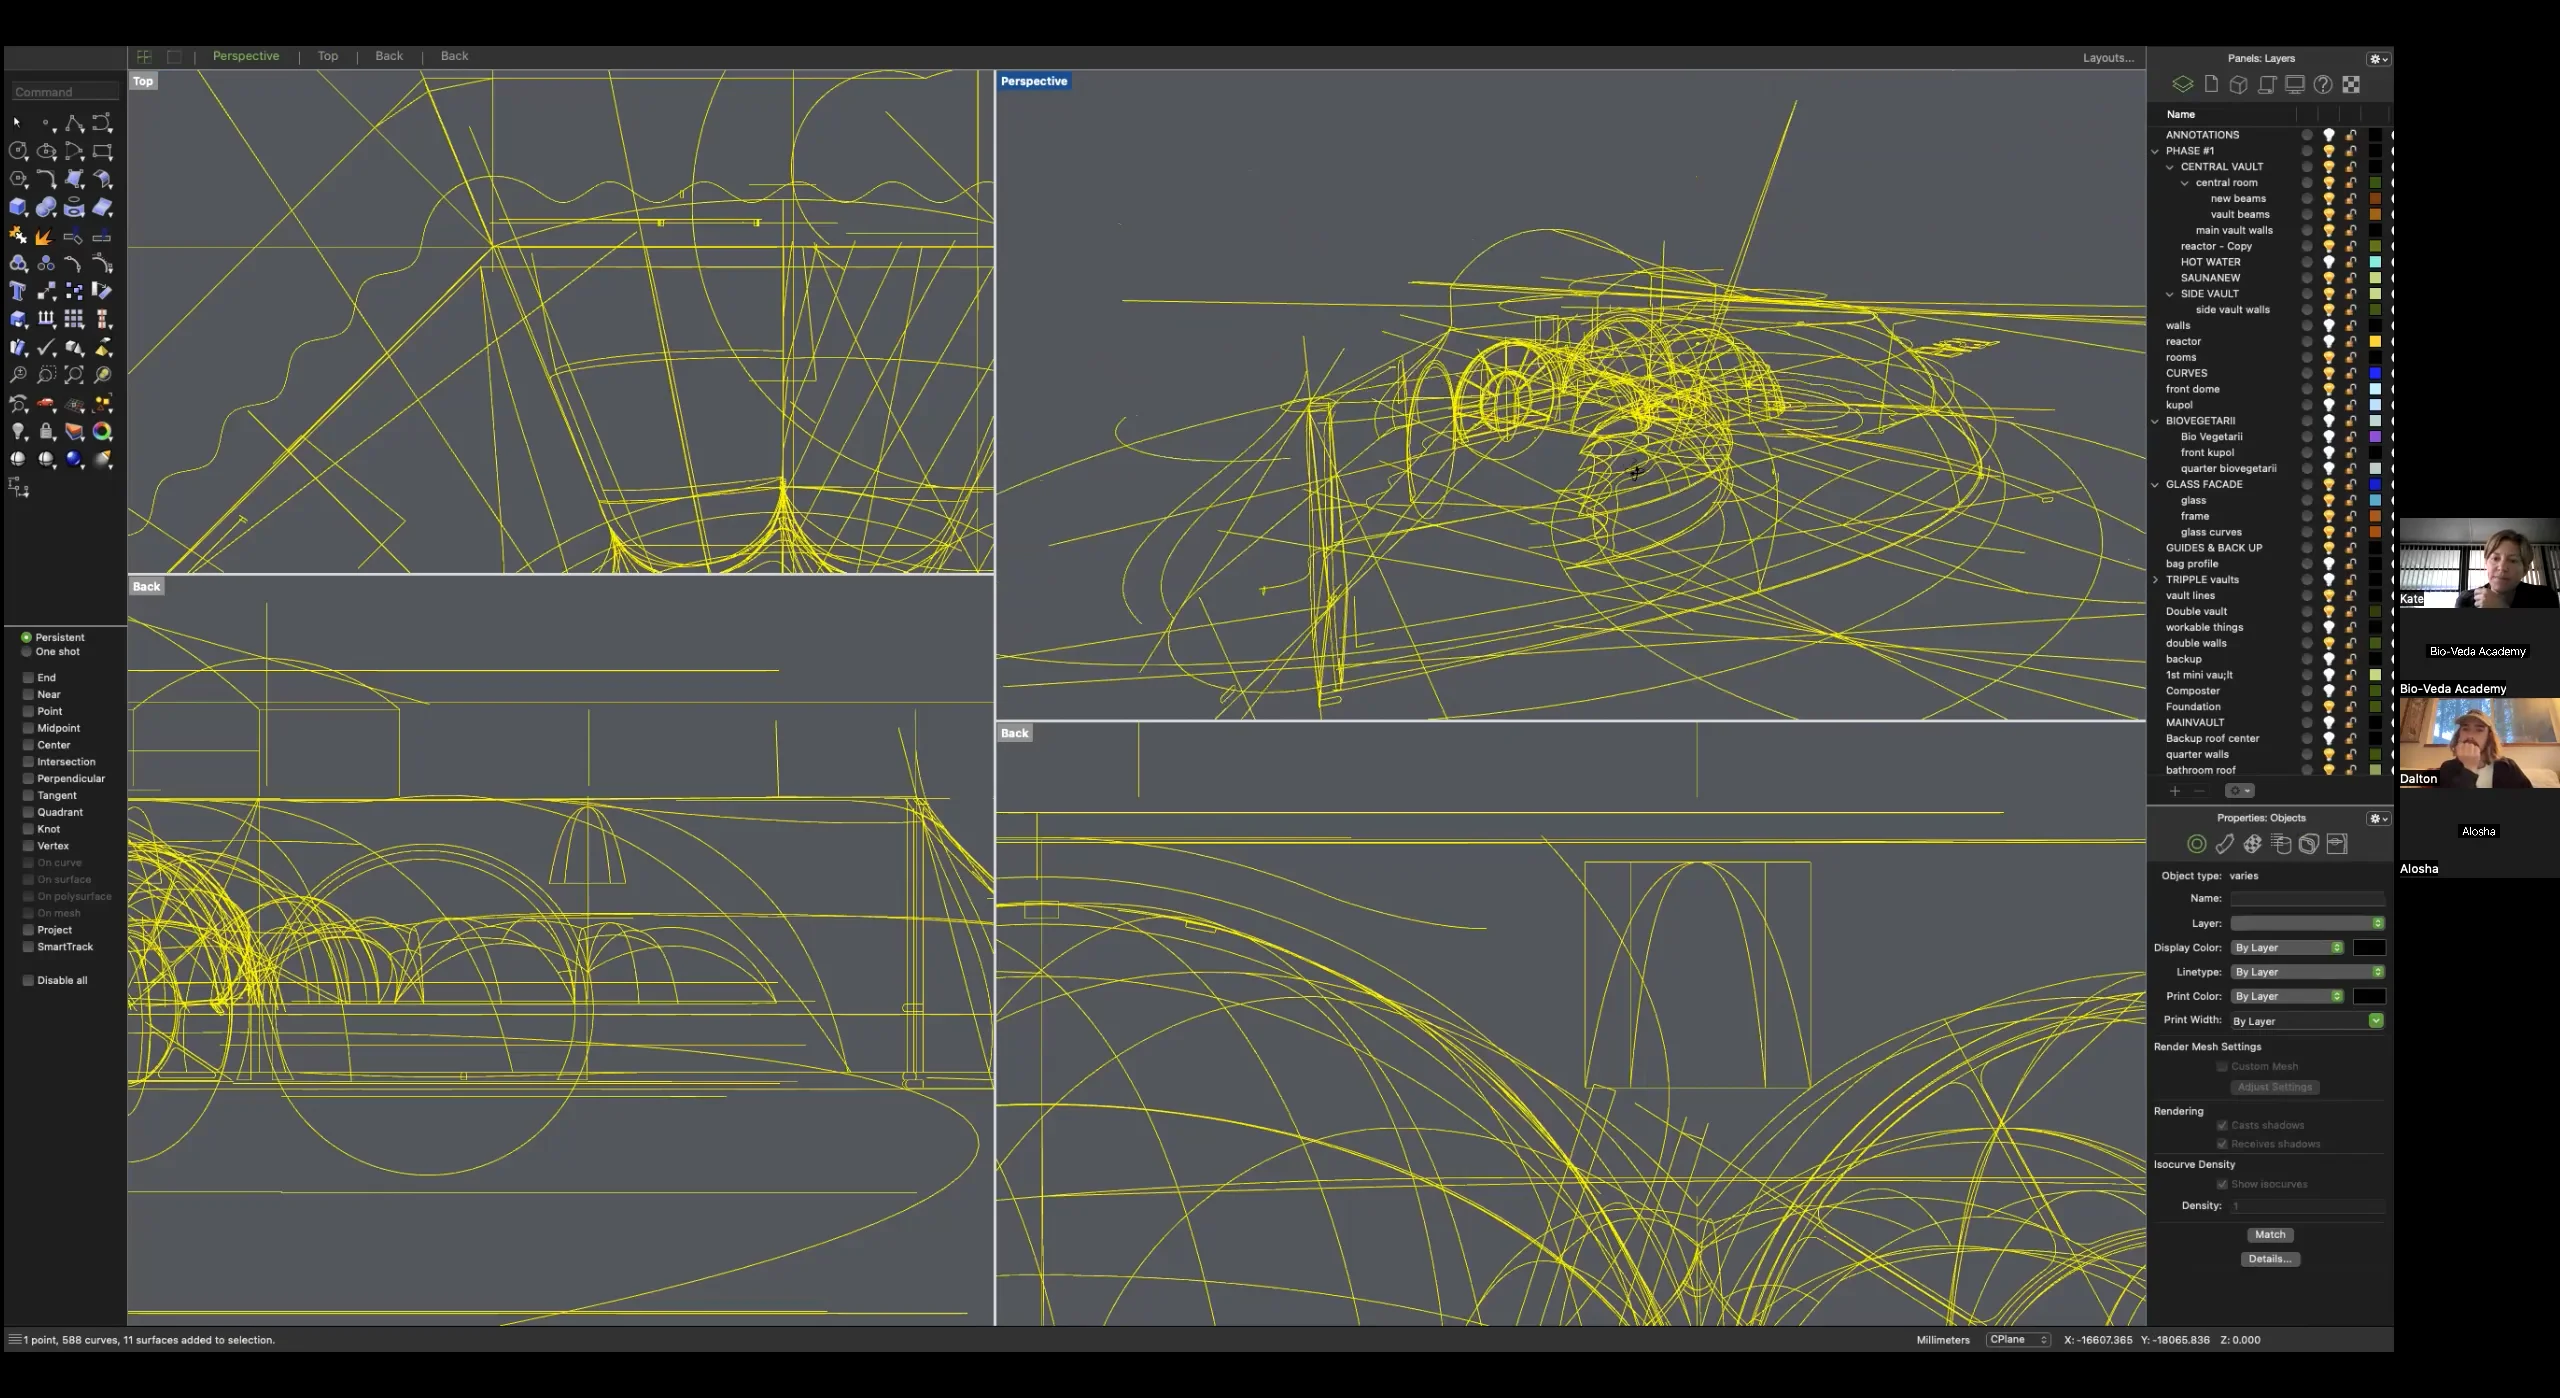Open the Panels: Layers gear menu
Screen dimensions: 2560x1398
(2378, 59)
